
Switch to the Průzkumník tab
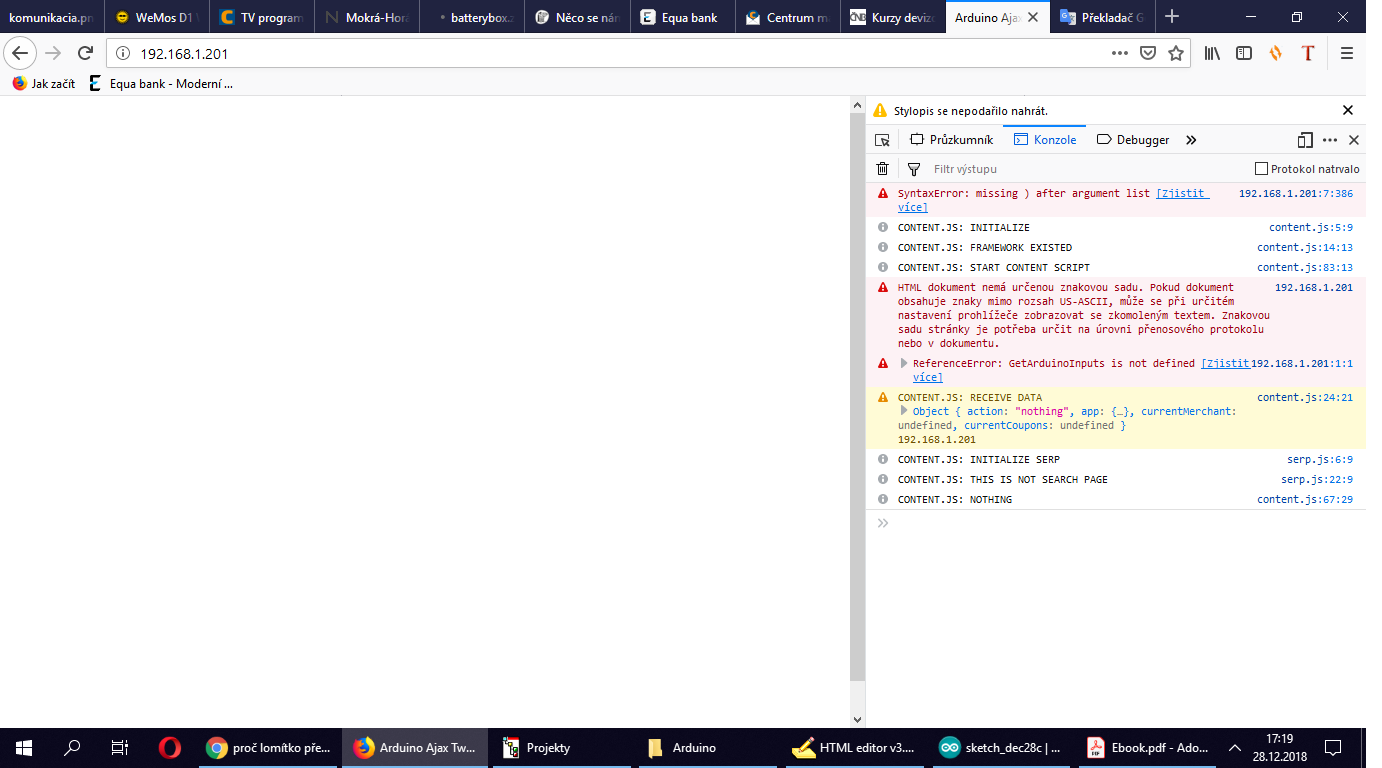[951, 140]
